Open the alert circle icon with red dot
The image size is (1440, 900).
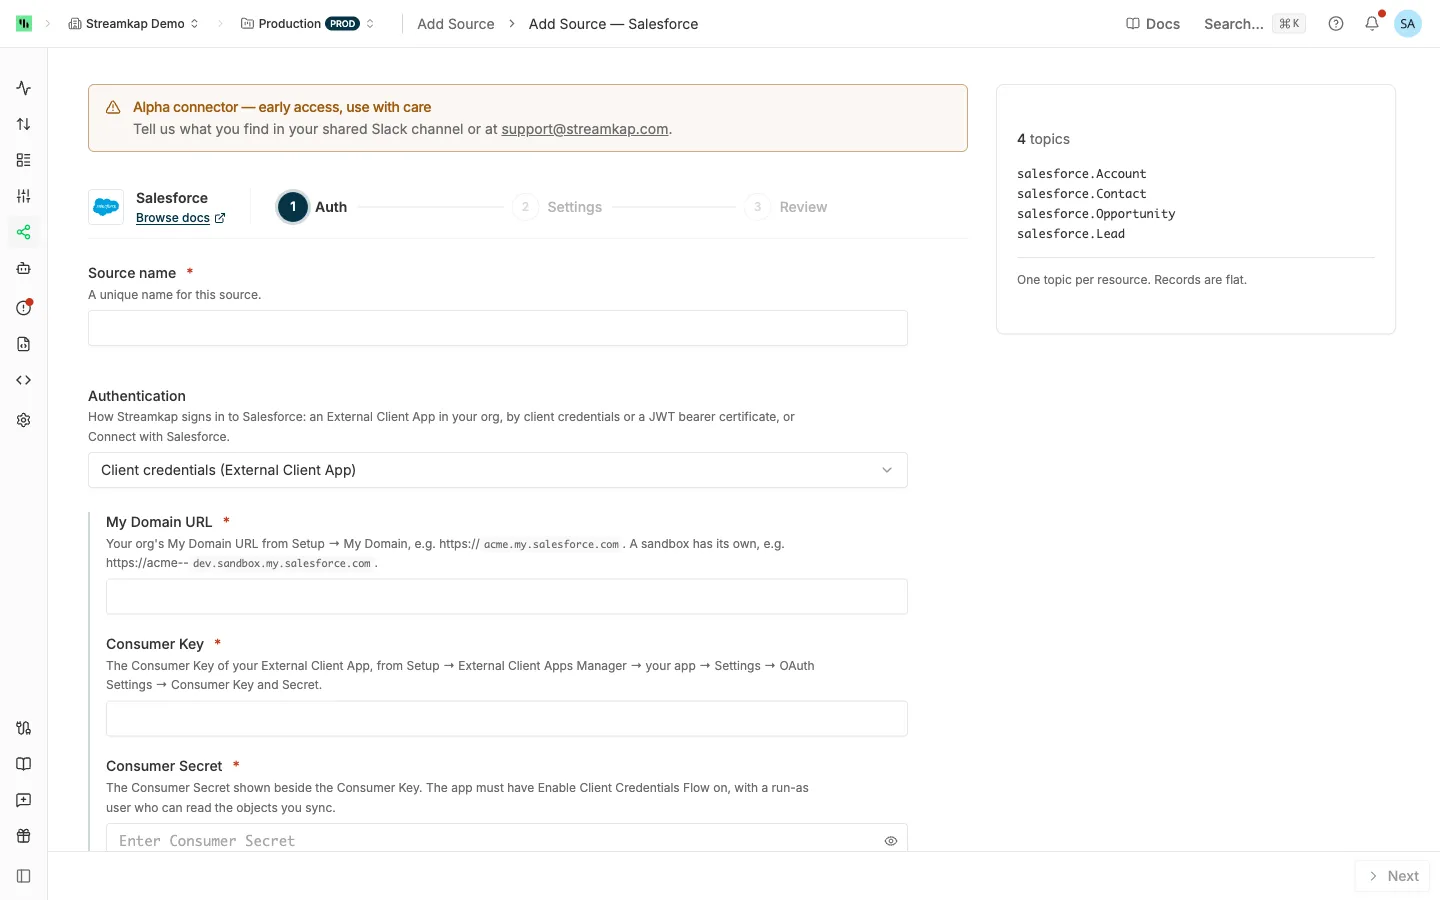pos(24,307)
